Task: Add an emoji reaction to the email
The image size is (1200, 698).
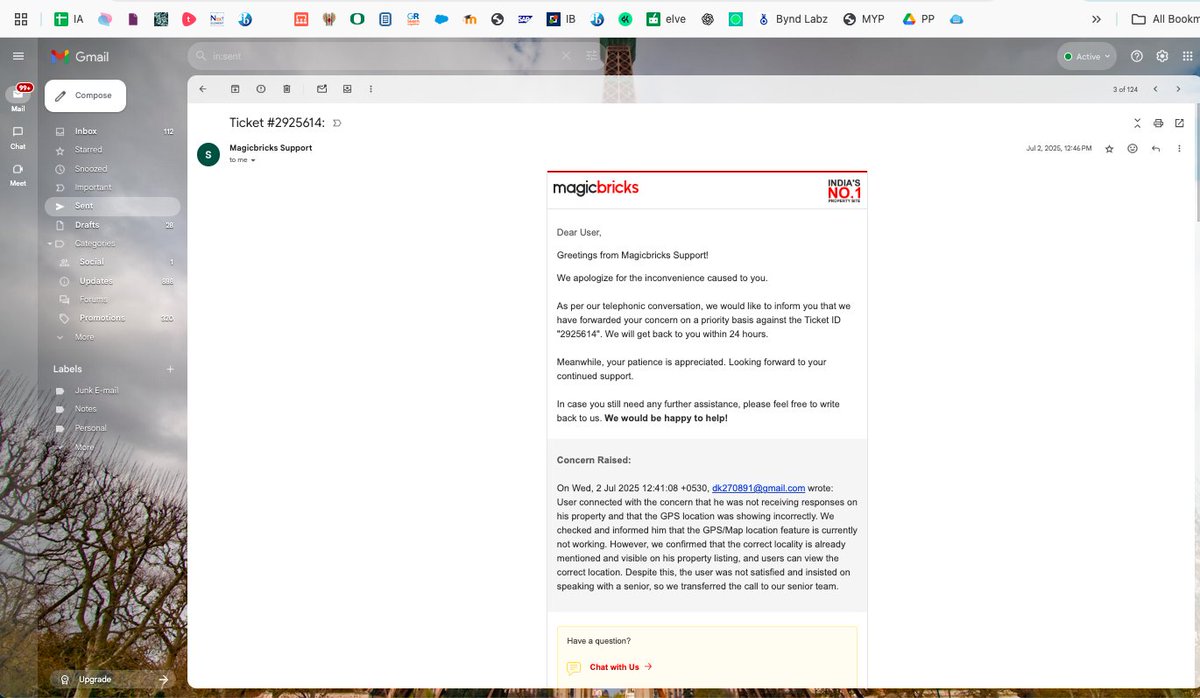Action: pos(1132,148)
